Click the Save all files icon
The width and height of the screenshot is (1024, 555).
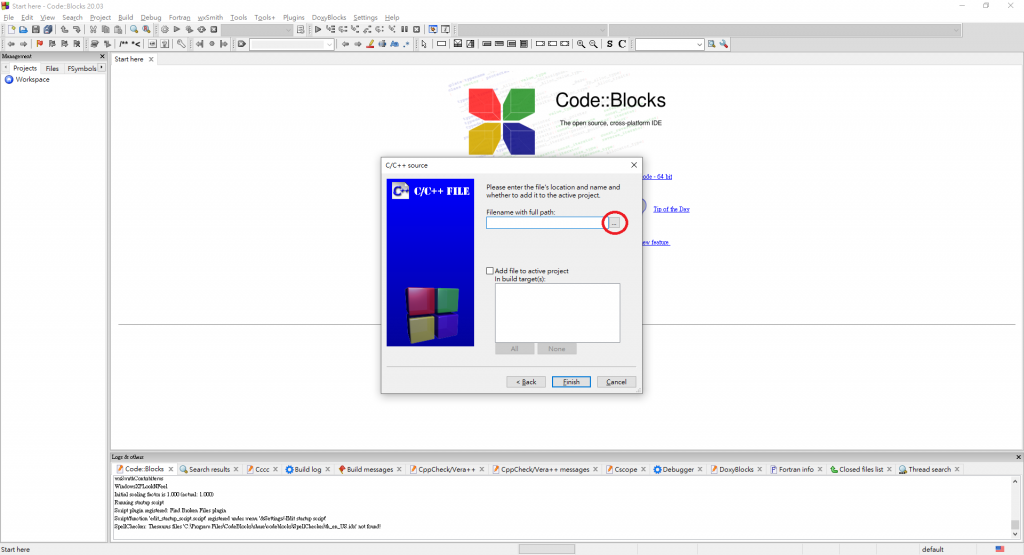[x=48, y=29]
